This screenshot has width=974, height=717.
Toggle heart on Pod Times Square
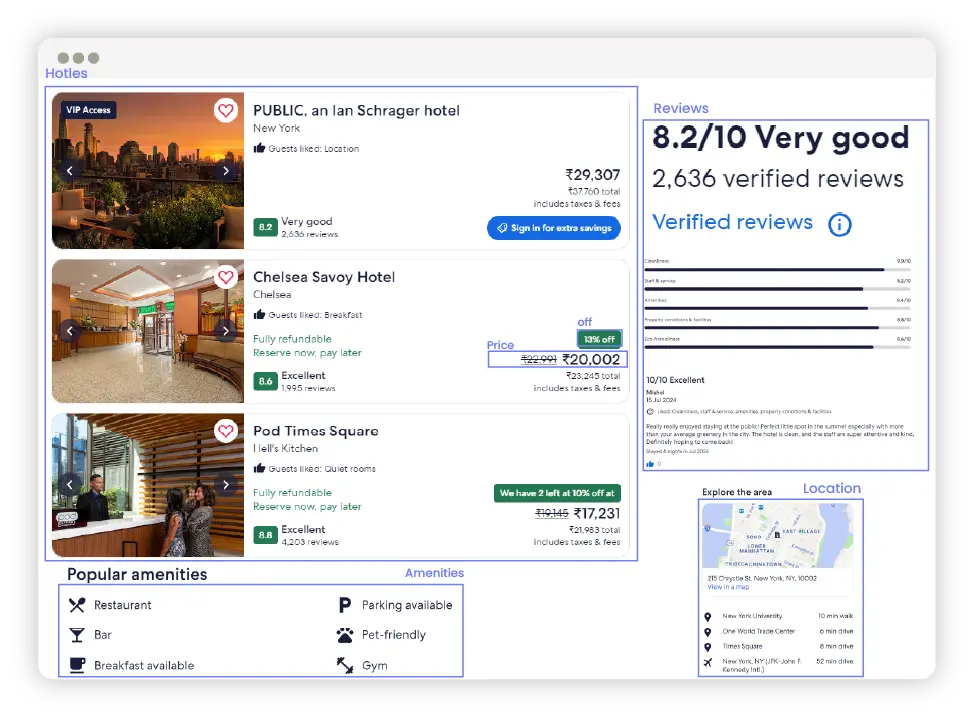pyautogui.click(x=225, y=431)
